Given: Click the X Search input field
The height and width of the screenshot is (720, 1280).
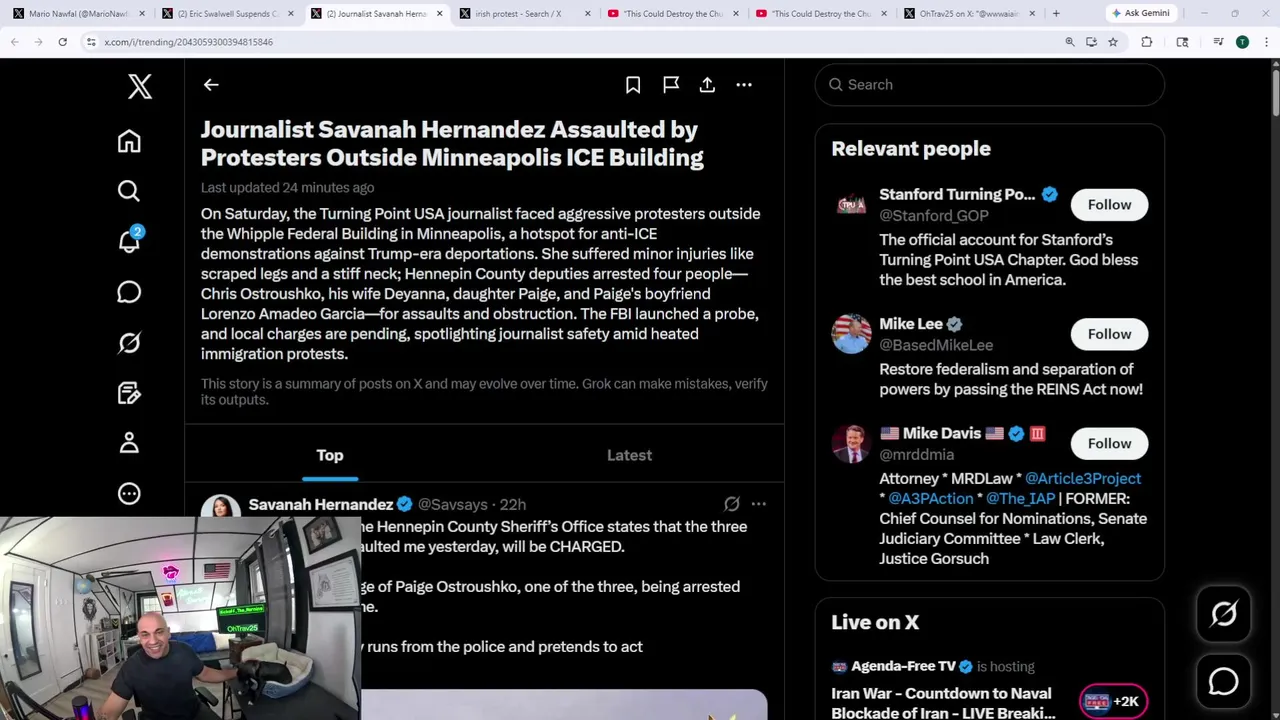Looking at the screenshot, I should [990, 85].
